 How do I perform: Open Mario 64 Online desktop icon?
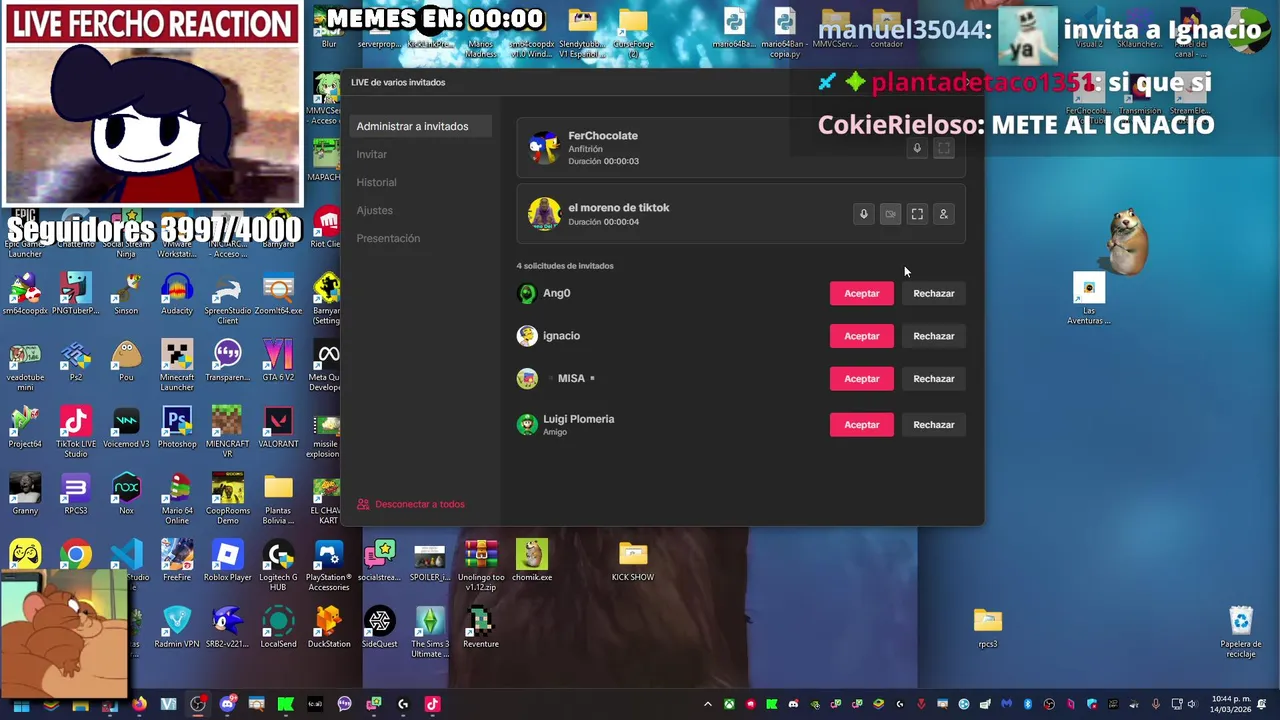pos(177,499)
